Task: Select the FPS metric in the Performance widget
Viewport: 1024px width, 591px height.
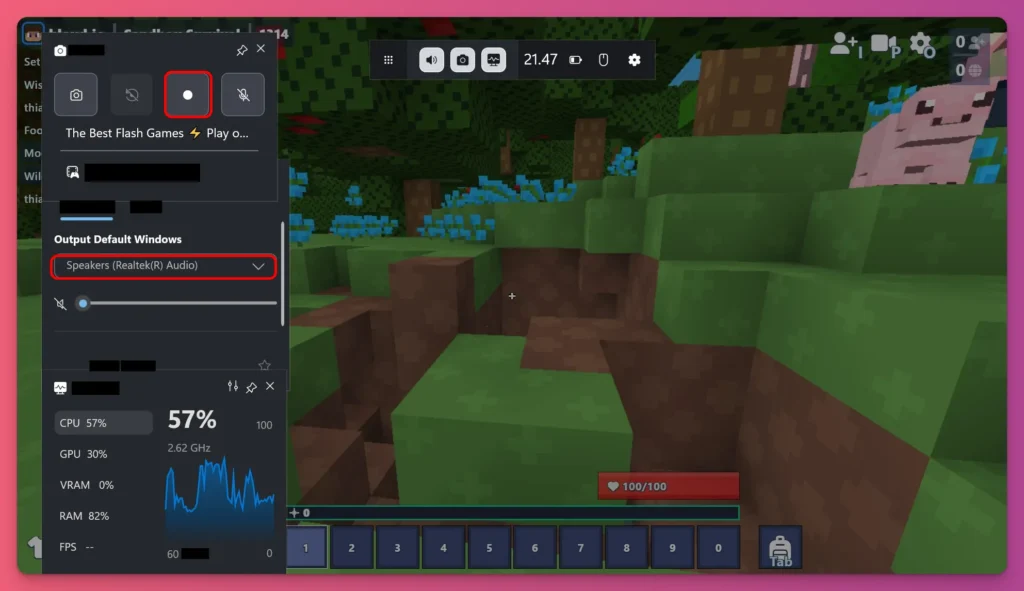Action: click(87, 548)
